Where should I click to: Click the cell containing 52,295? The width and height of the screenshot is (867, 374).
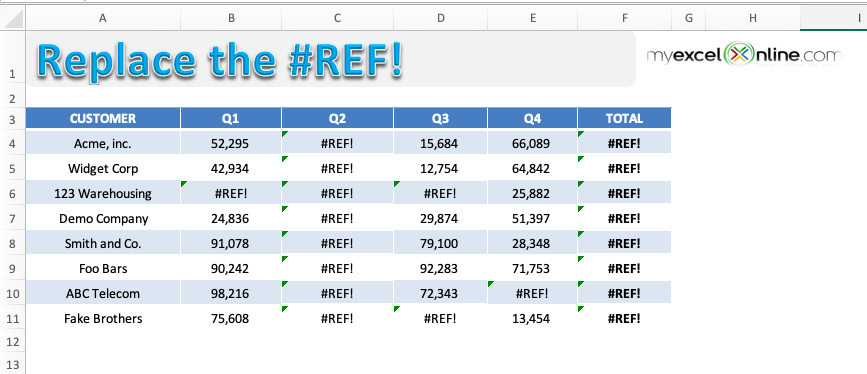pos(231,143)
